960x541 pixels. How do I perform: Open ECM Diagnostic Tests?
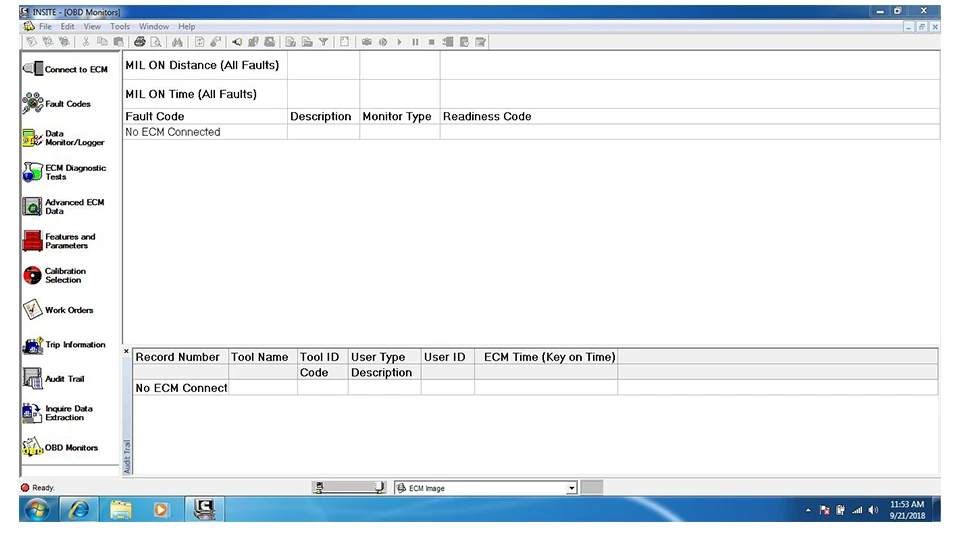[x=64, y=172]
